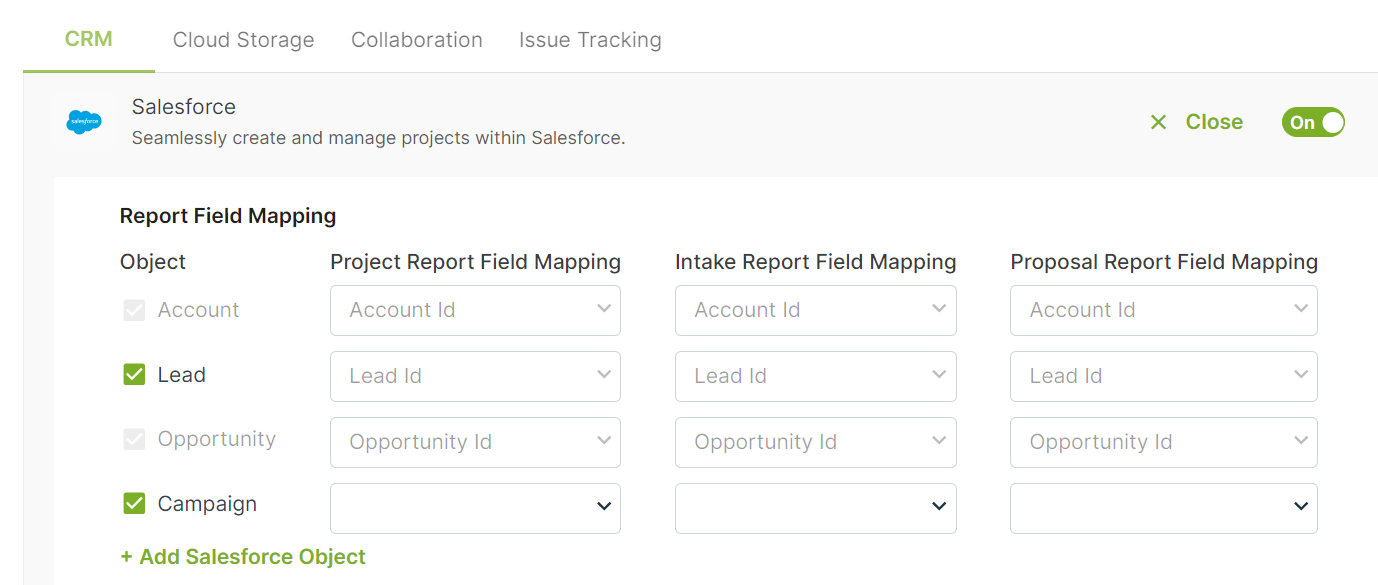Click the Salesforce description text
Screen dimensions: 1378x585
point(379,138)
